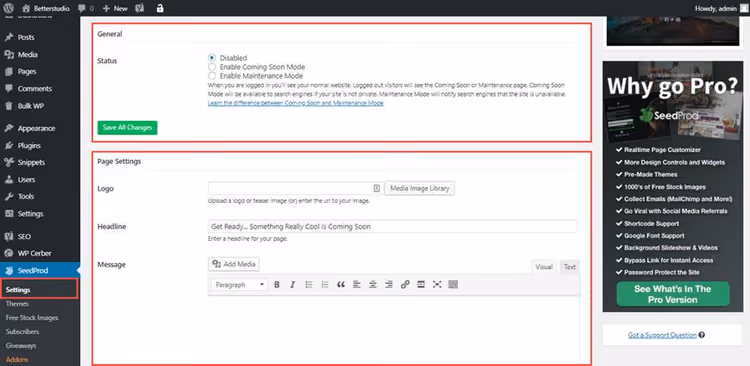Click the Logo URL input field
The width and height of the screenshot is (750, 366).
(296, 188)
